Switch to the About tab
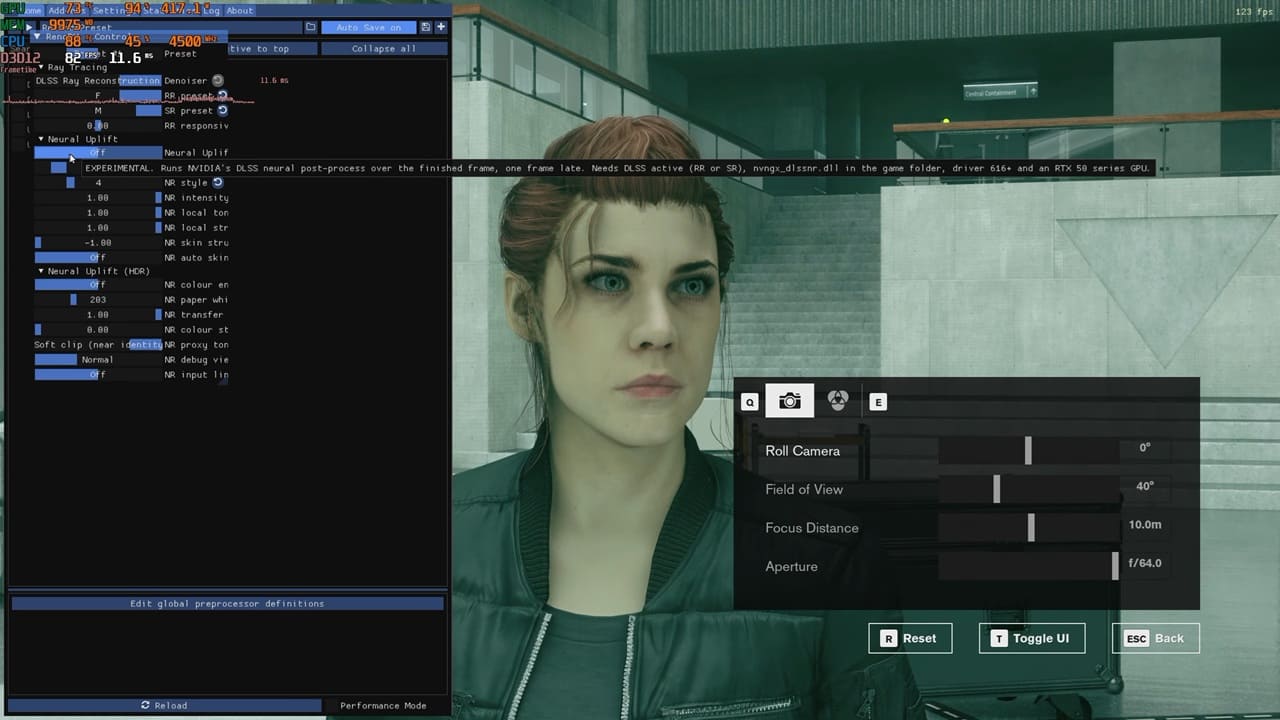Image resolution: width=1280 pixels, height=720 pixels. (x=240, y=10)
